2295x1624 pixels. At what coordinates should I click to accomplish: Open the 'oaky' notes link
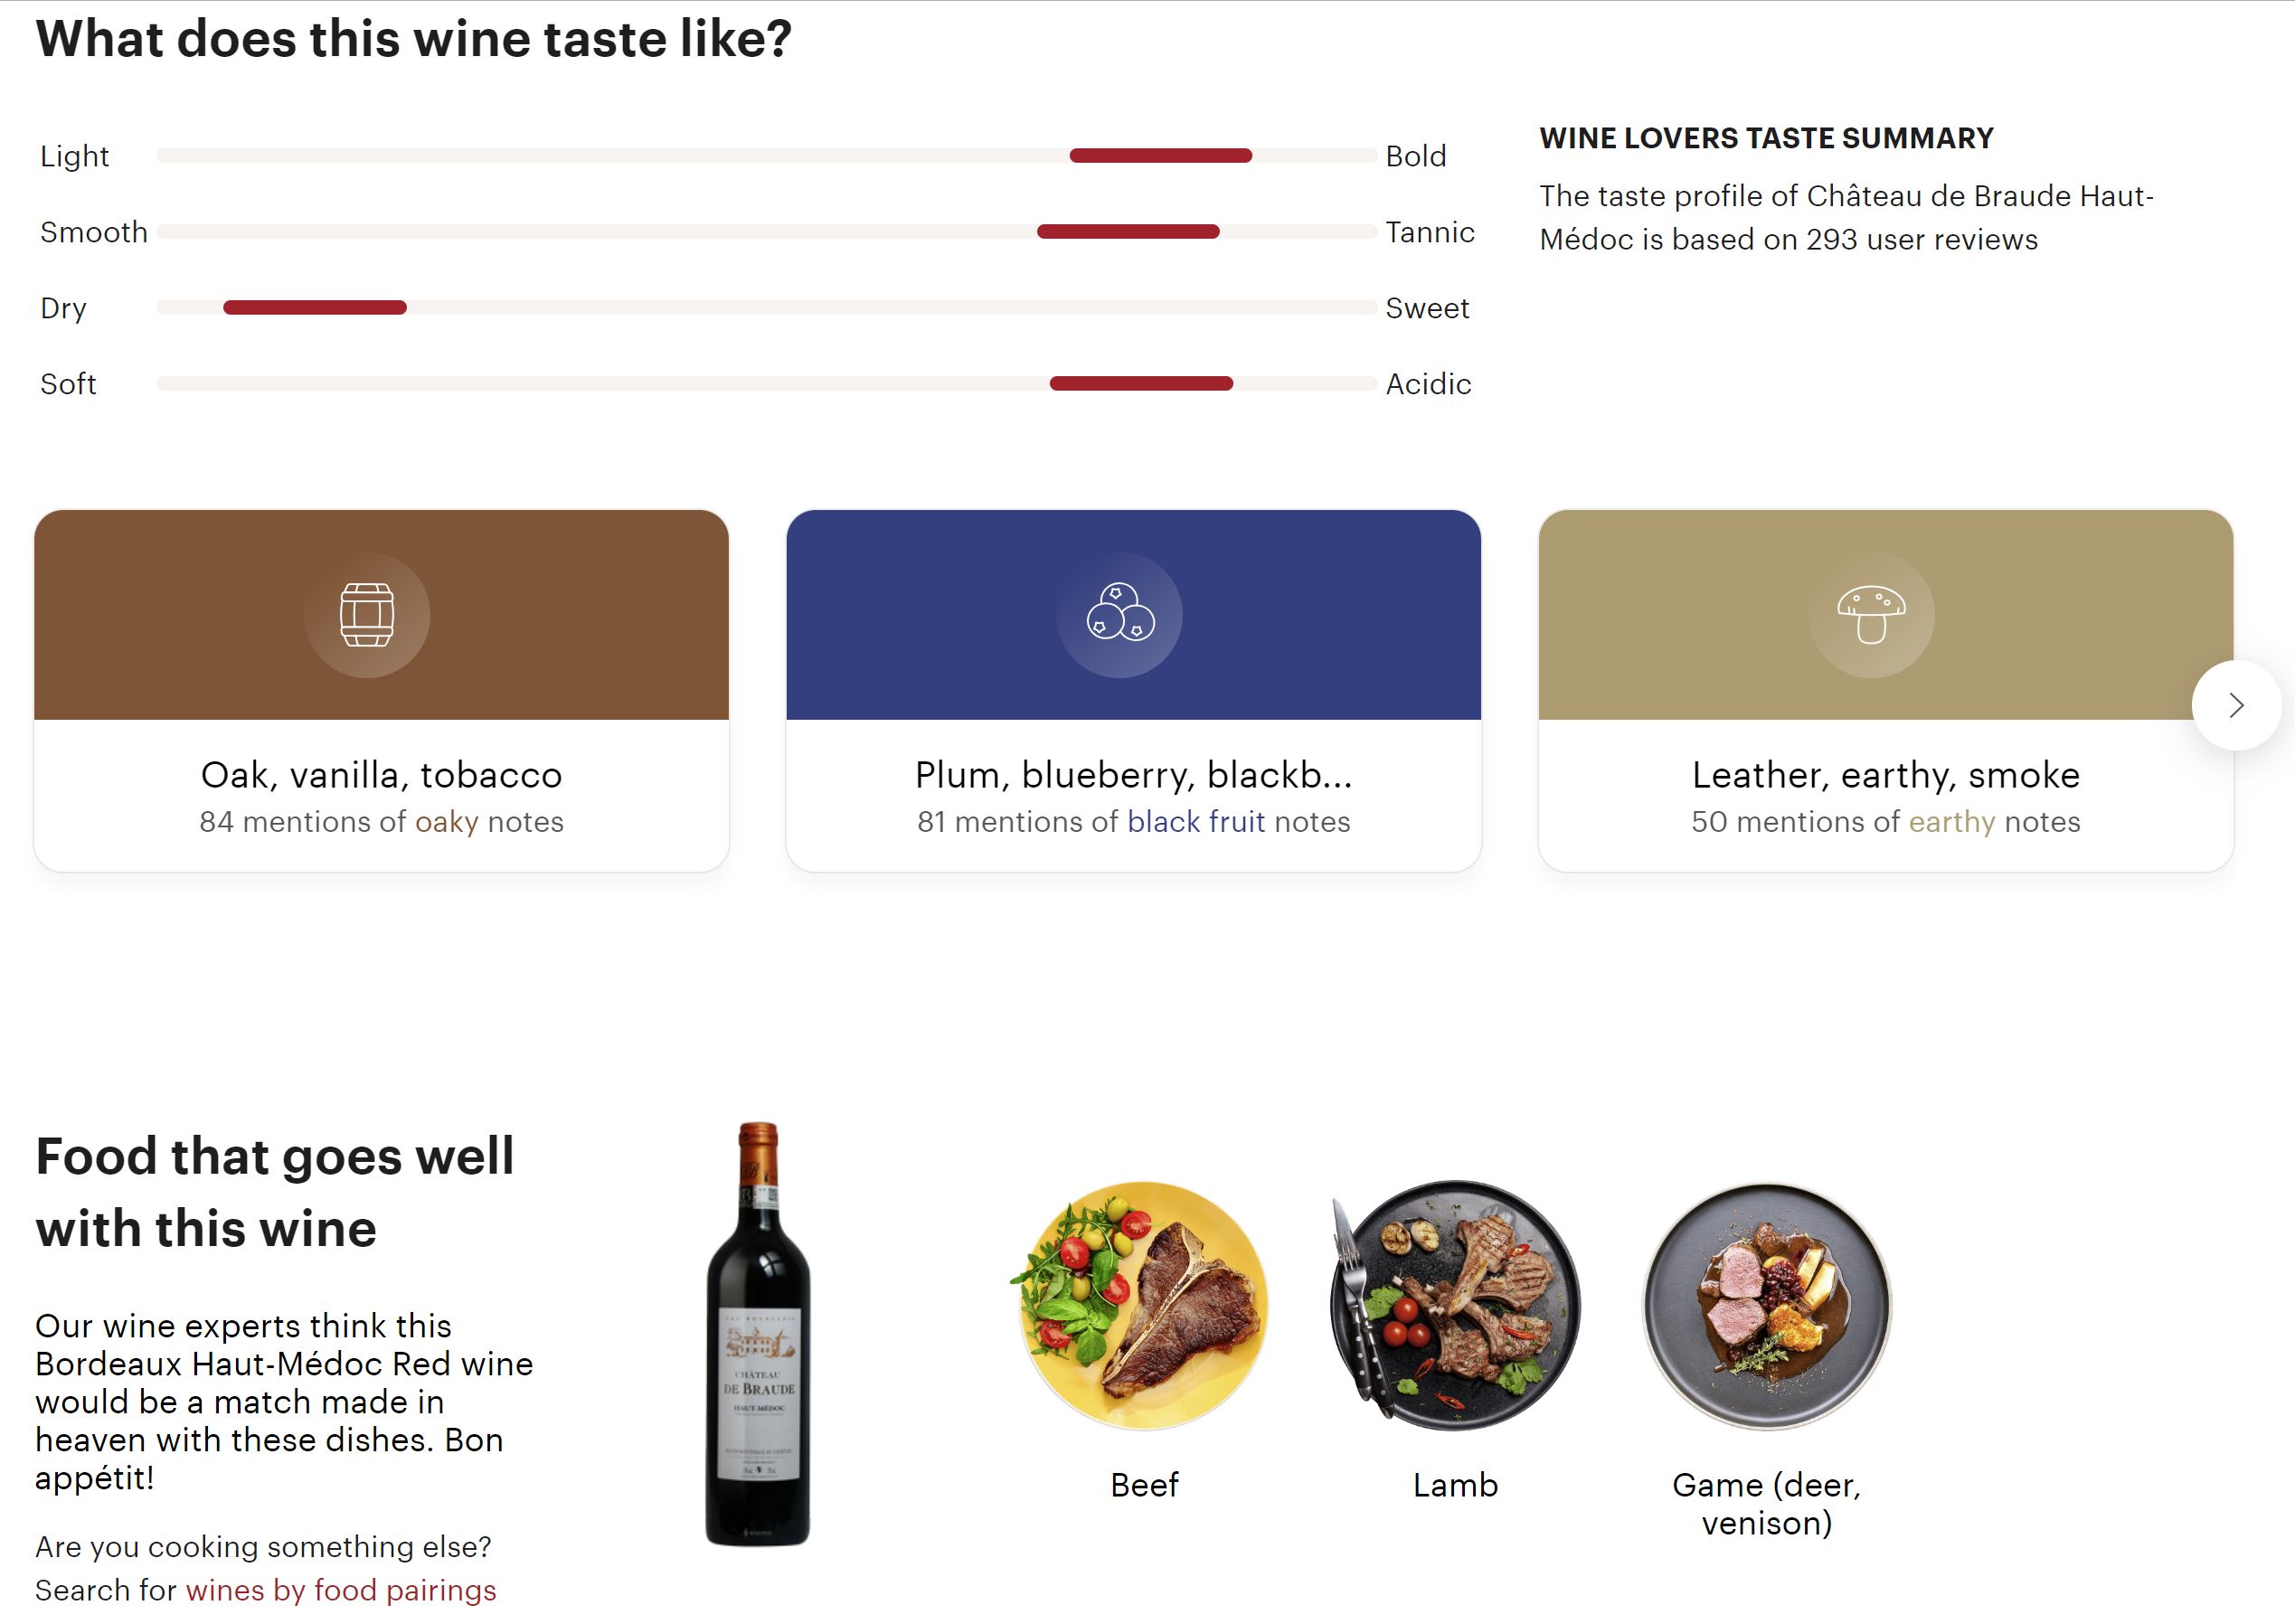446,822
